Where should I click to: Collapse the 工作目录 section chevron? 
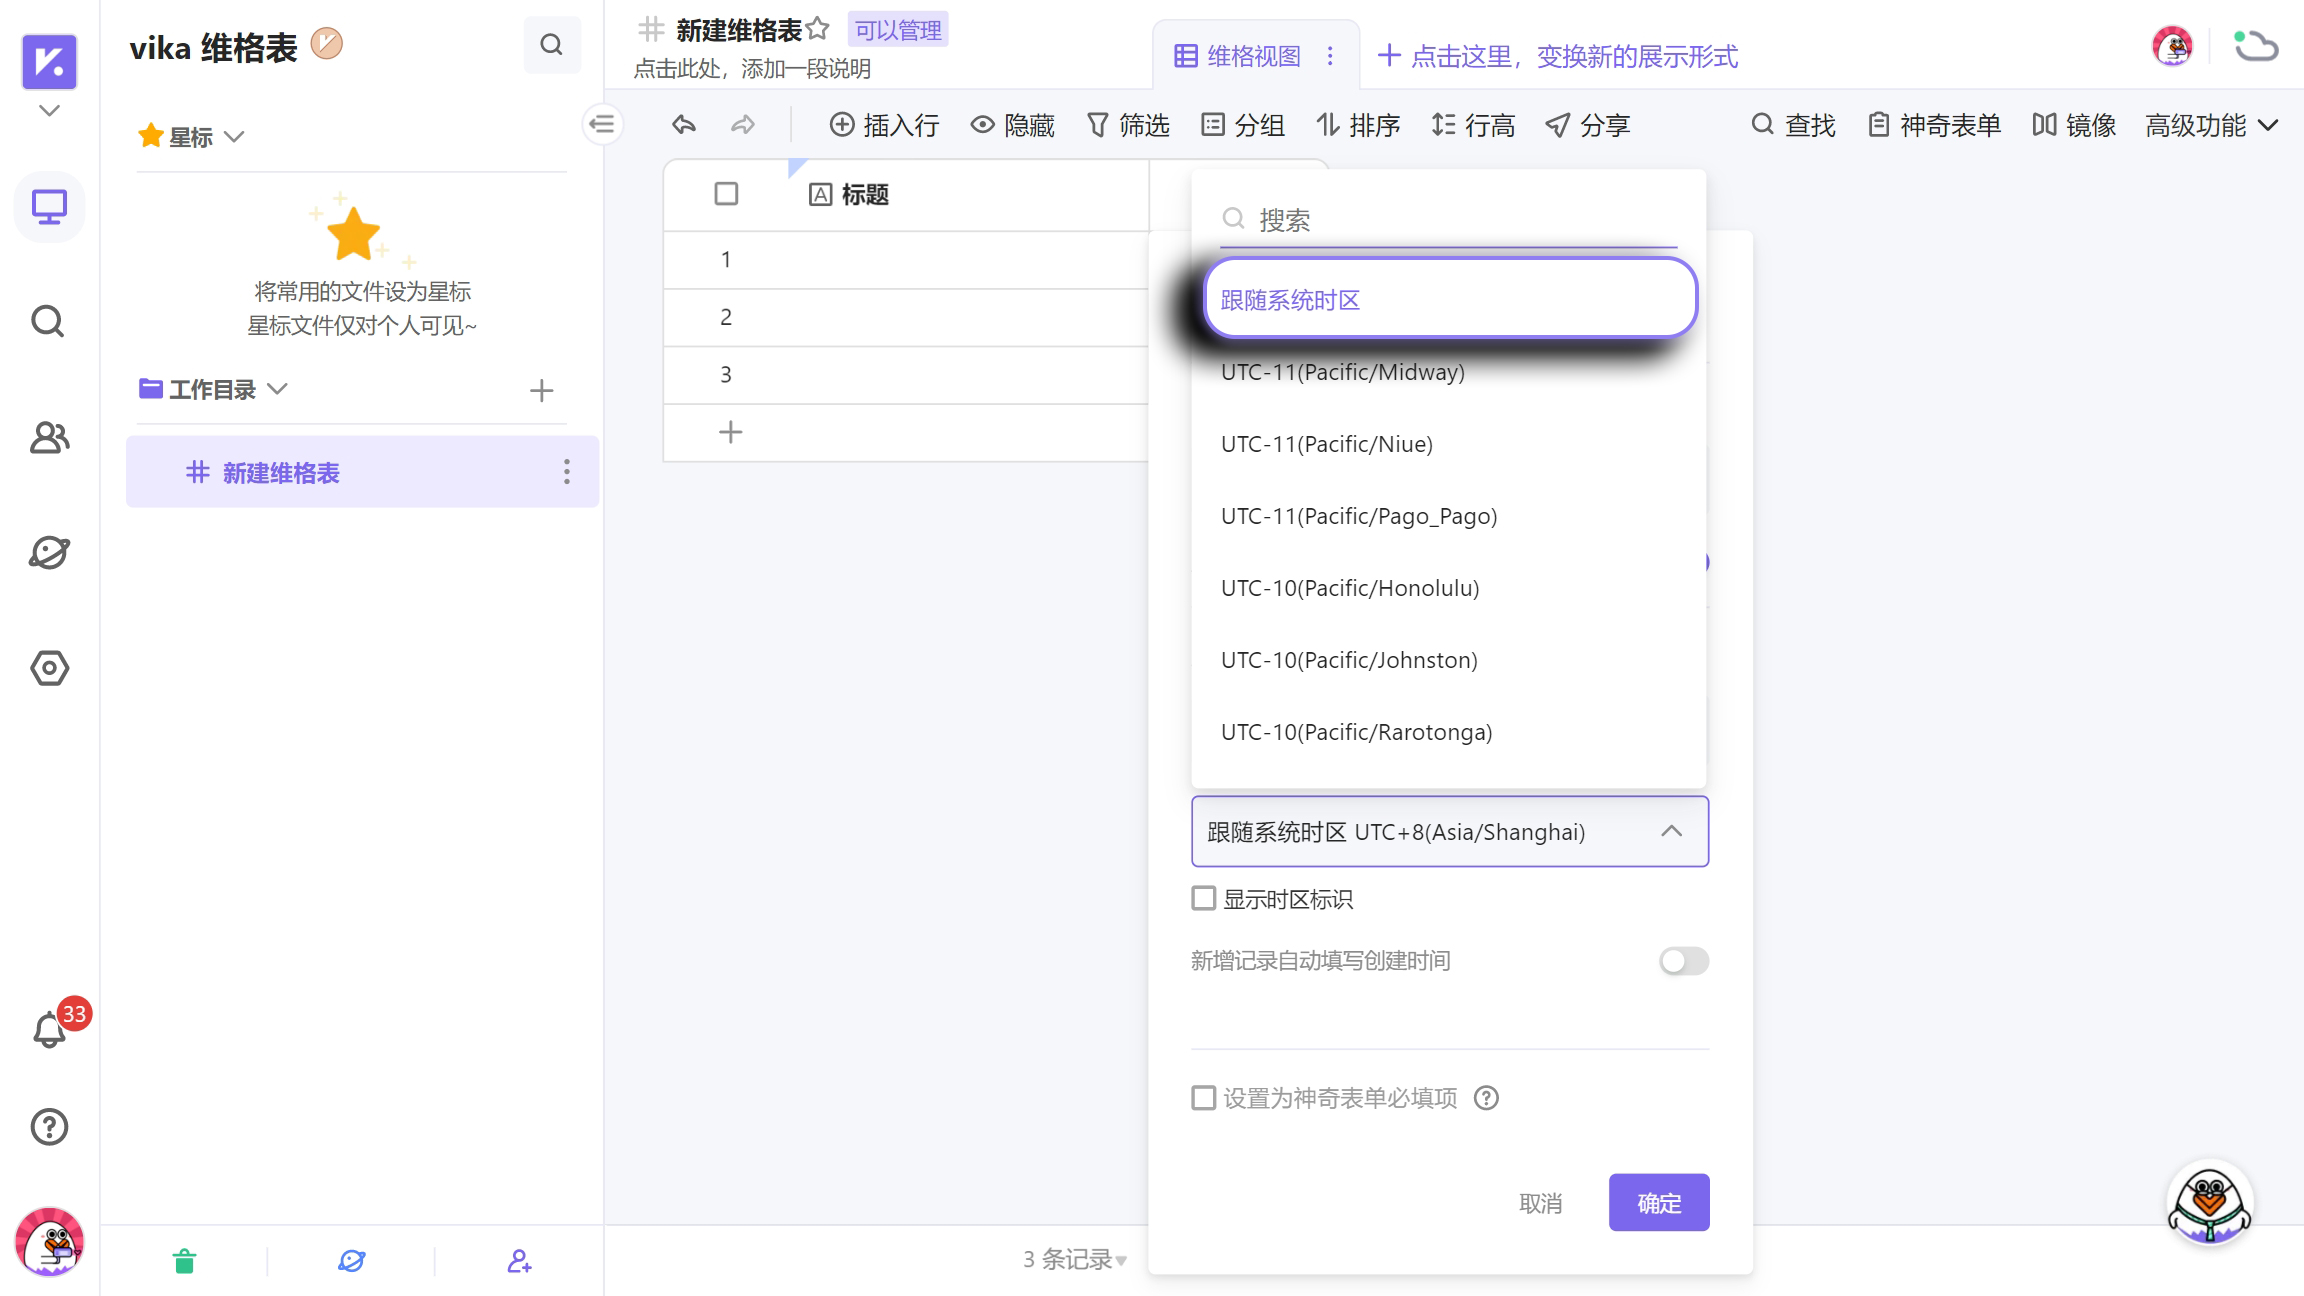[x=278, y=389]
